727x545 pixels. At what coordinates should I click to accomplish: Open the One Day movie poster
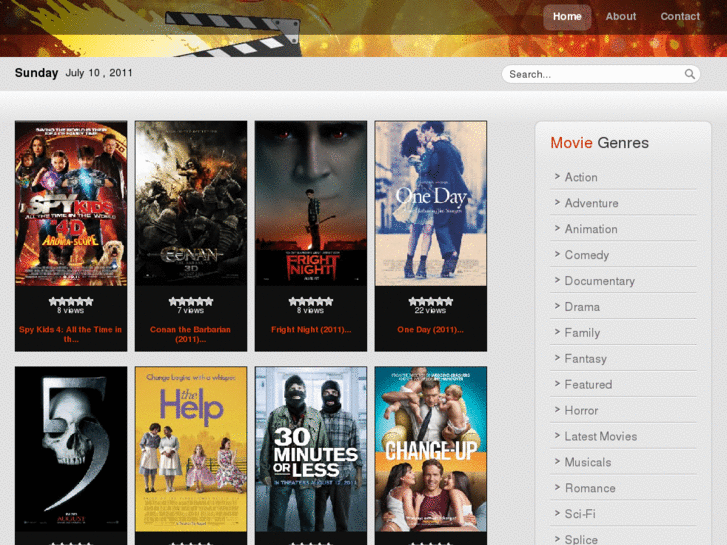click(x=431, y=203)
